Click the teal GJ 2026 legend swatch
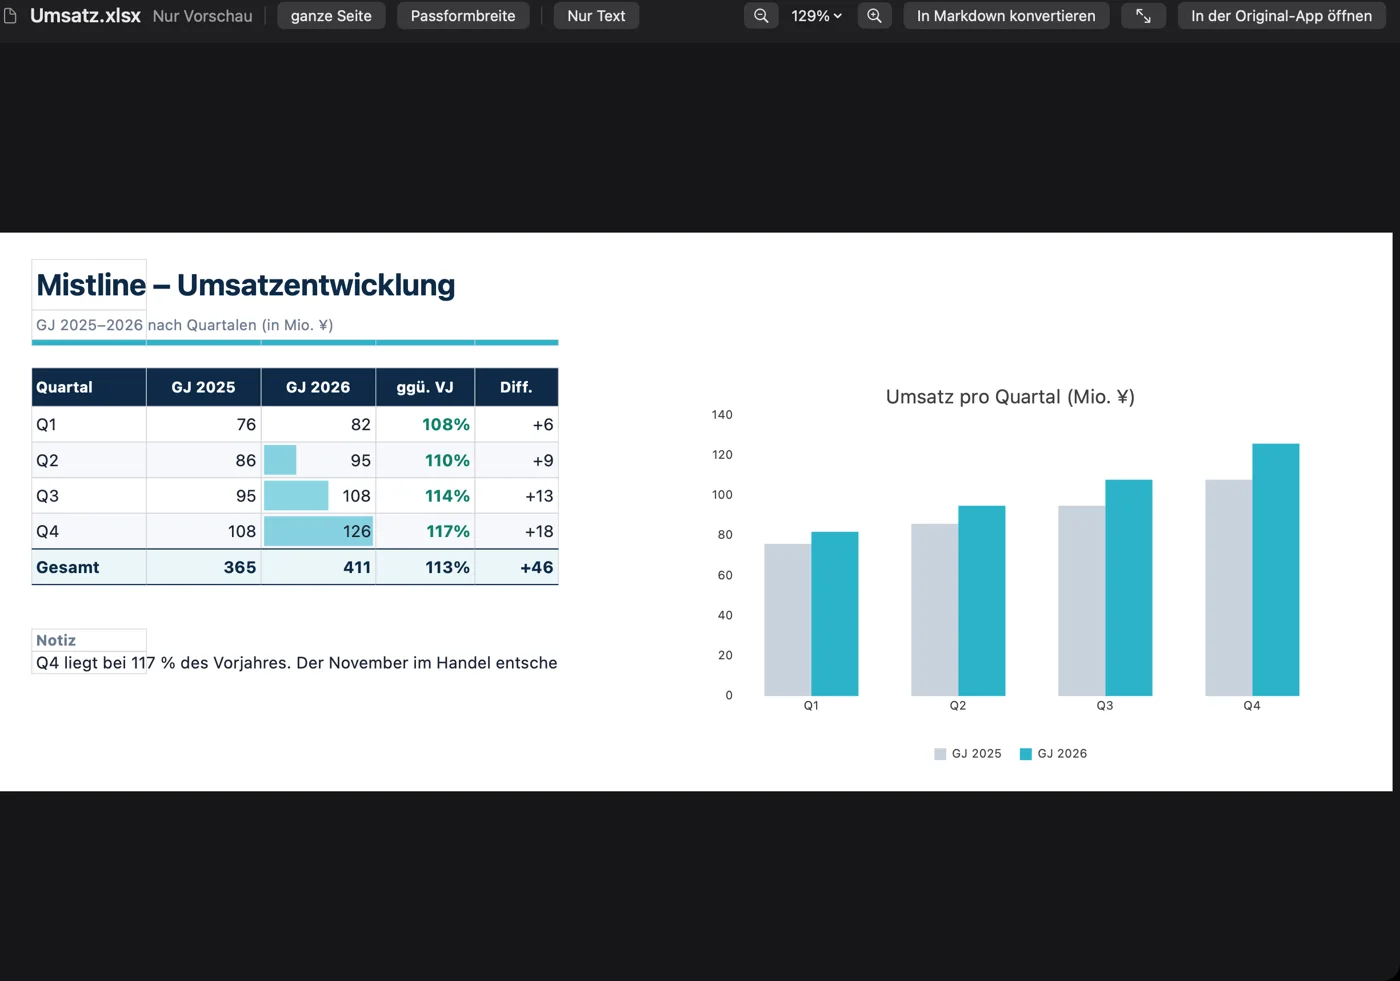Screen dimensions: 1400x981 tap(1025, 754)
